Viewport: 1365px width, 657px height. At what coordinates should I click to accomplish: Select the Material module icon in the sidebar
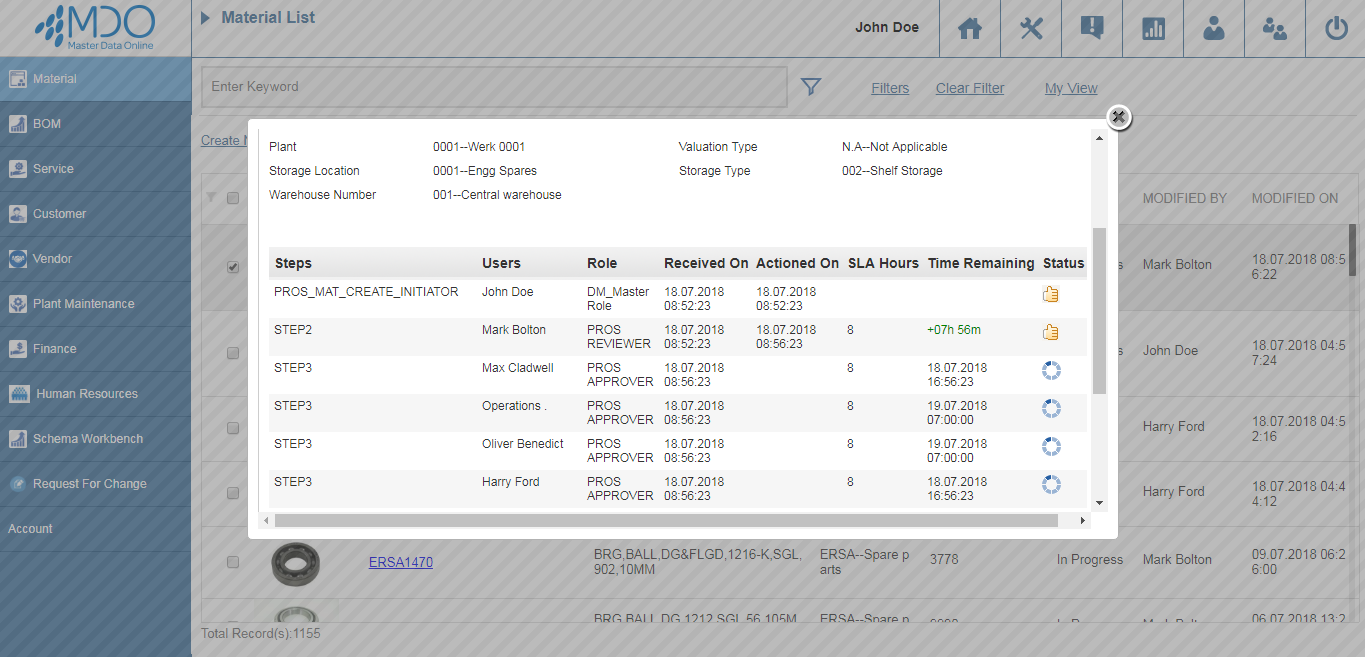pyautogui.click(x=17, y=78)
